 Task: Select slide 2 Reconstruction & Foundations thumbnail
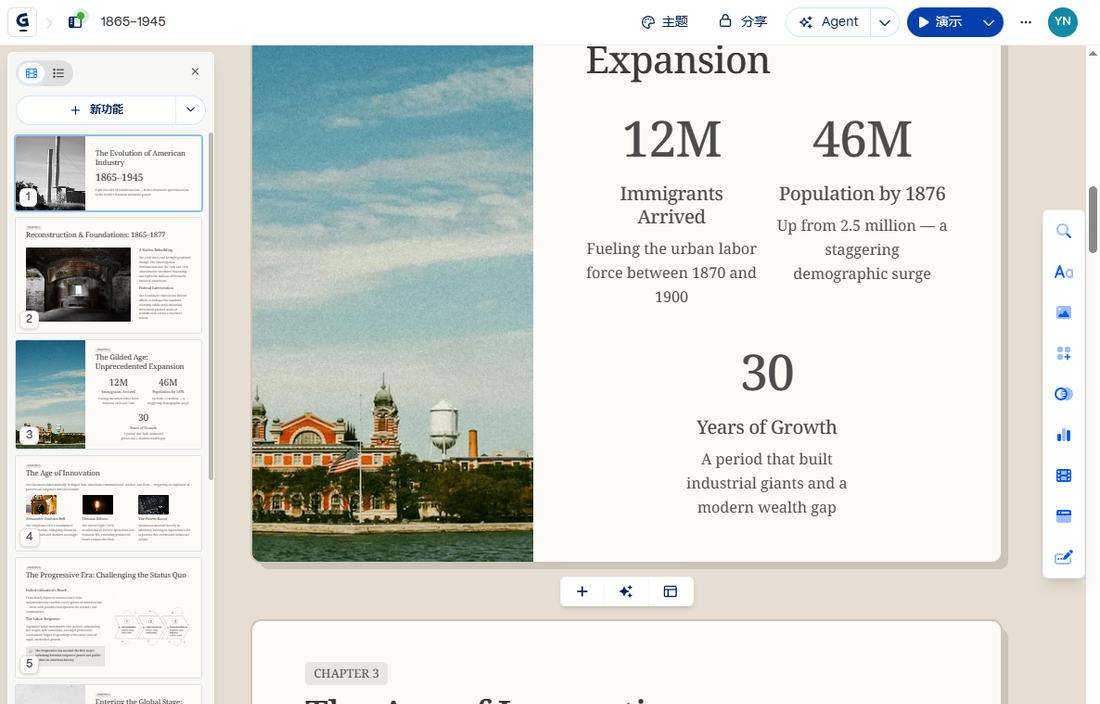point(109,275)
